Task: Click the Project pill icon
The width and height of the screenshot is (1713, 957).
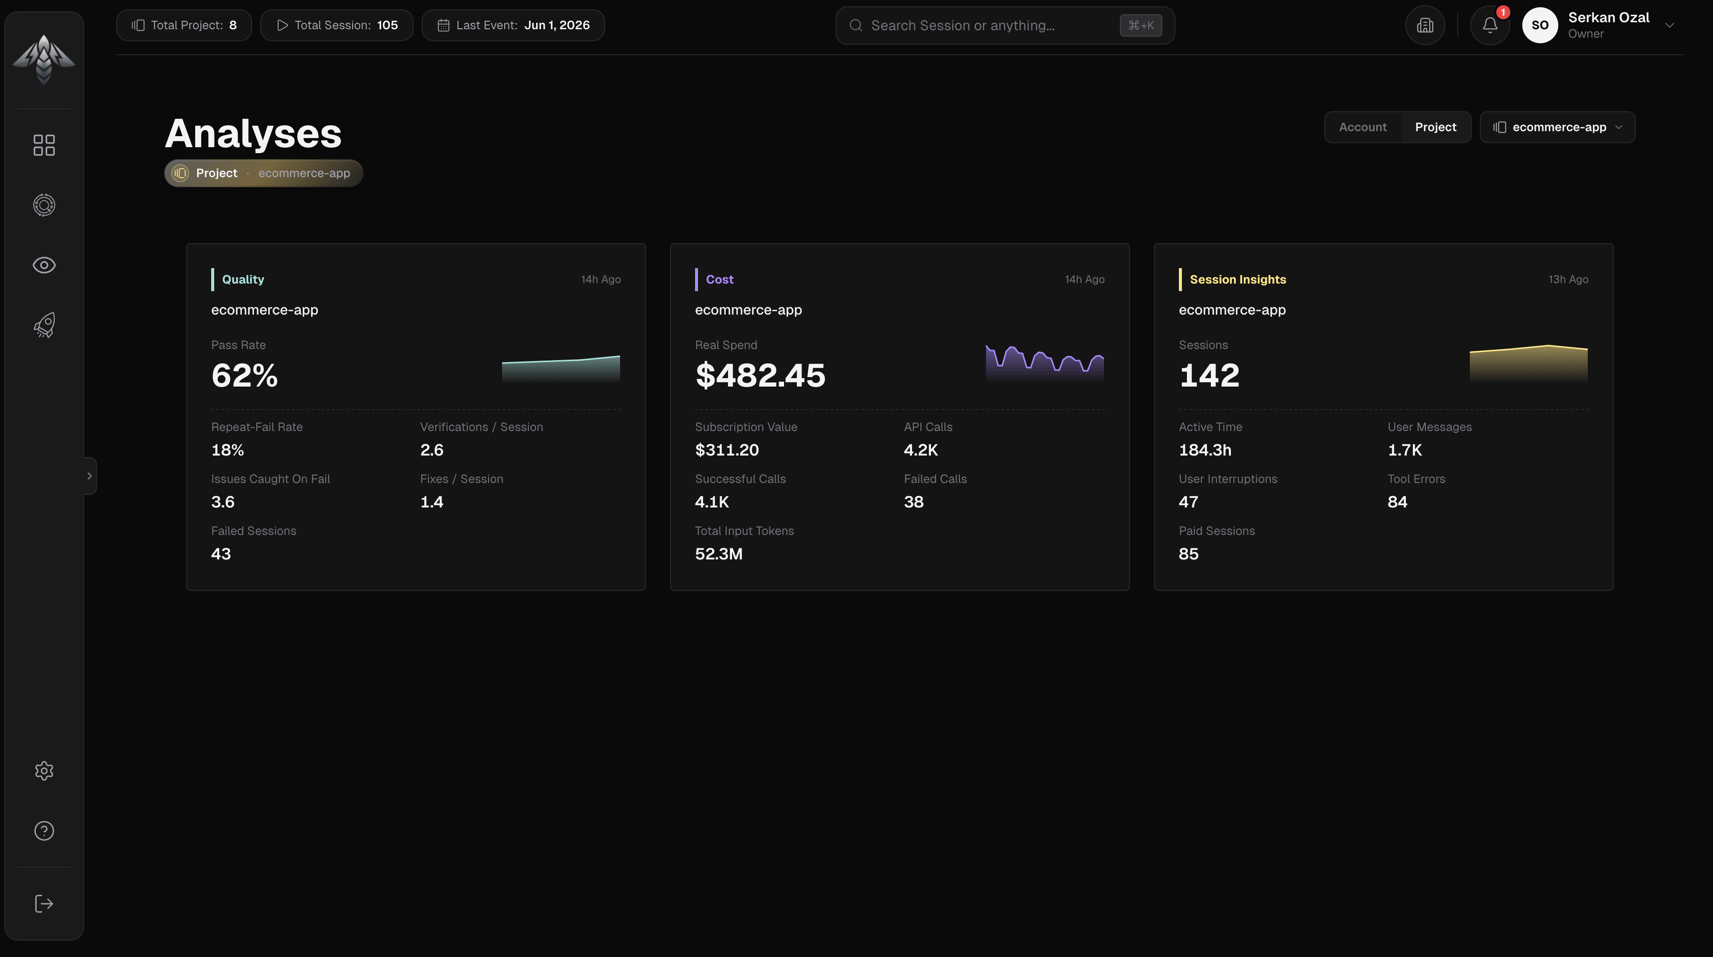Action: tap(180, 173)
